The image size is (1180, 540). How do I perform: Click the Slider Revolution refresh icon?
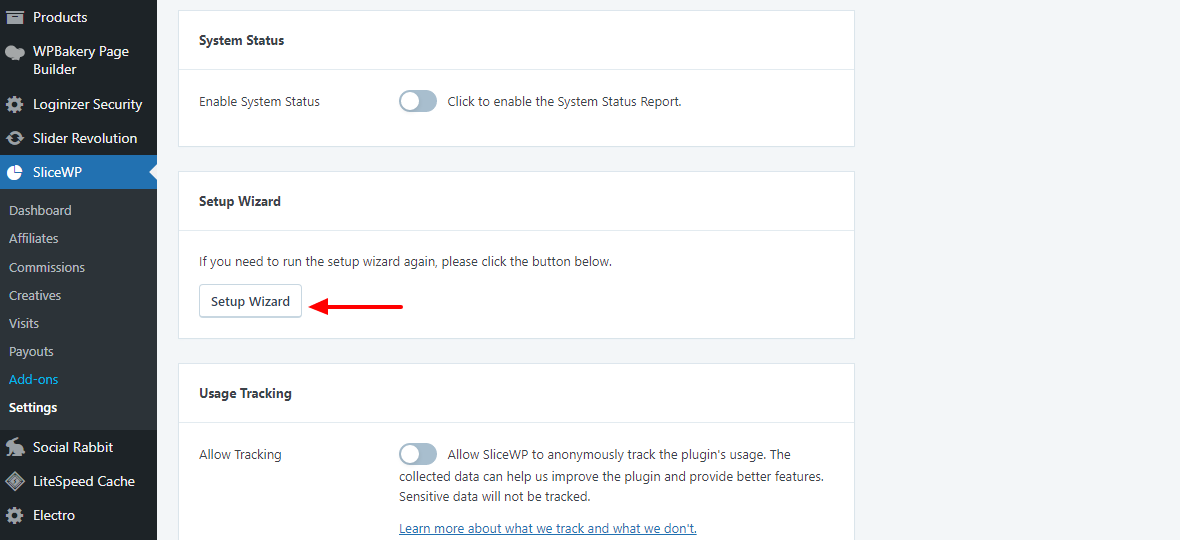coord(15,138)
